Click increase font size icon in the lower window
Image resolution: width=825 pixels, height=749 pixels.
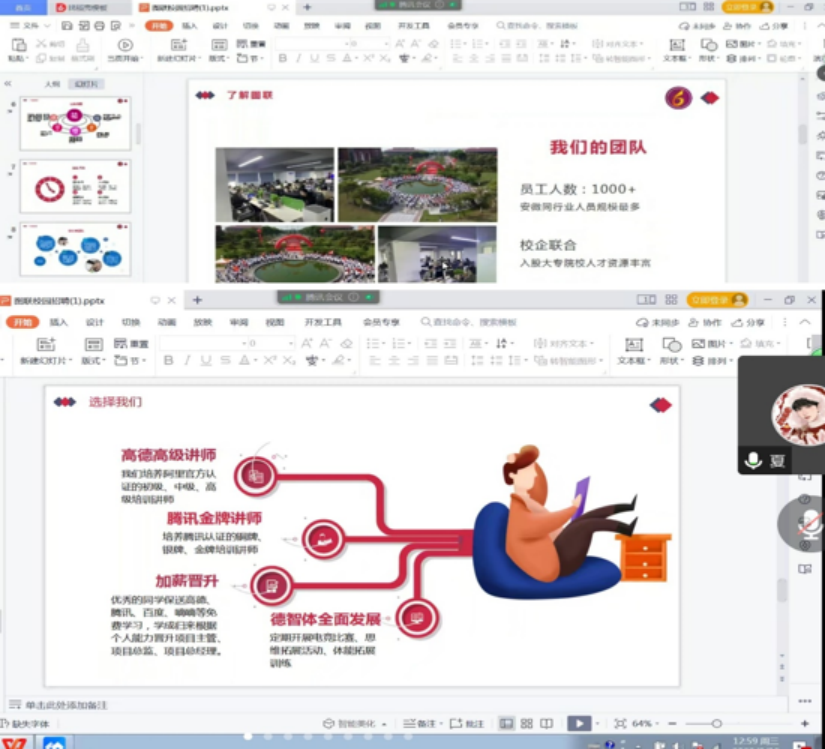(x=307, y=343)
